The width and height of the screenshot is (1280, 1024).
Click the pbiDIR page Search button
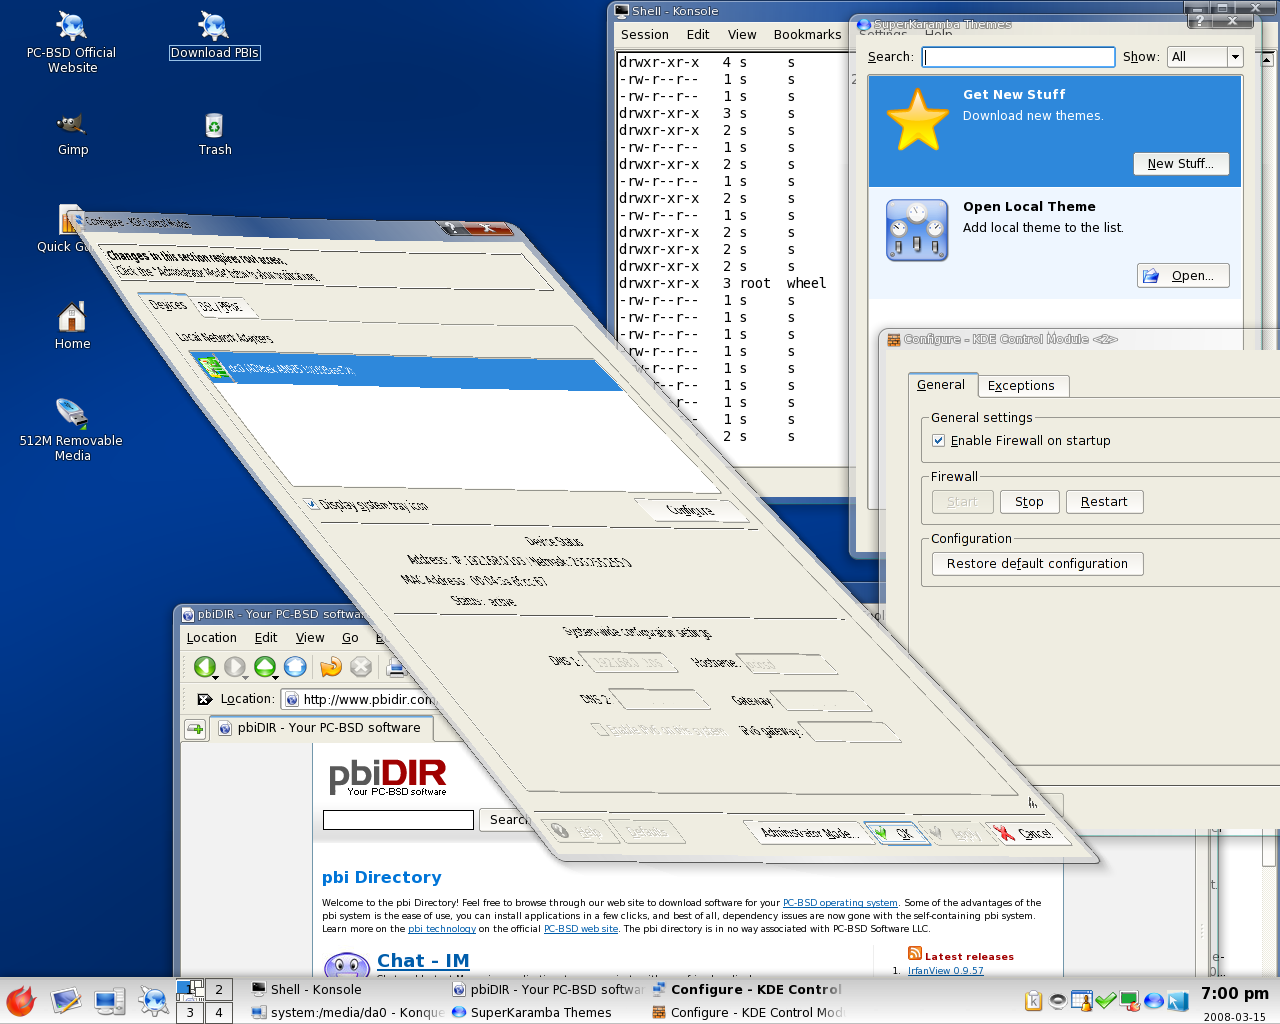[506, 819]
